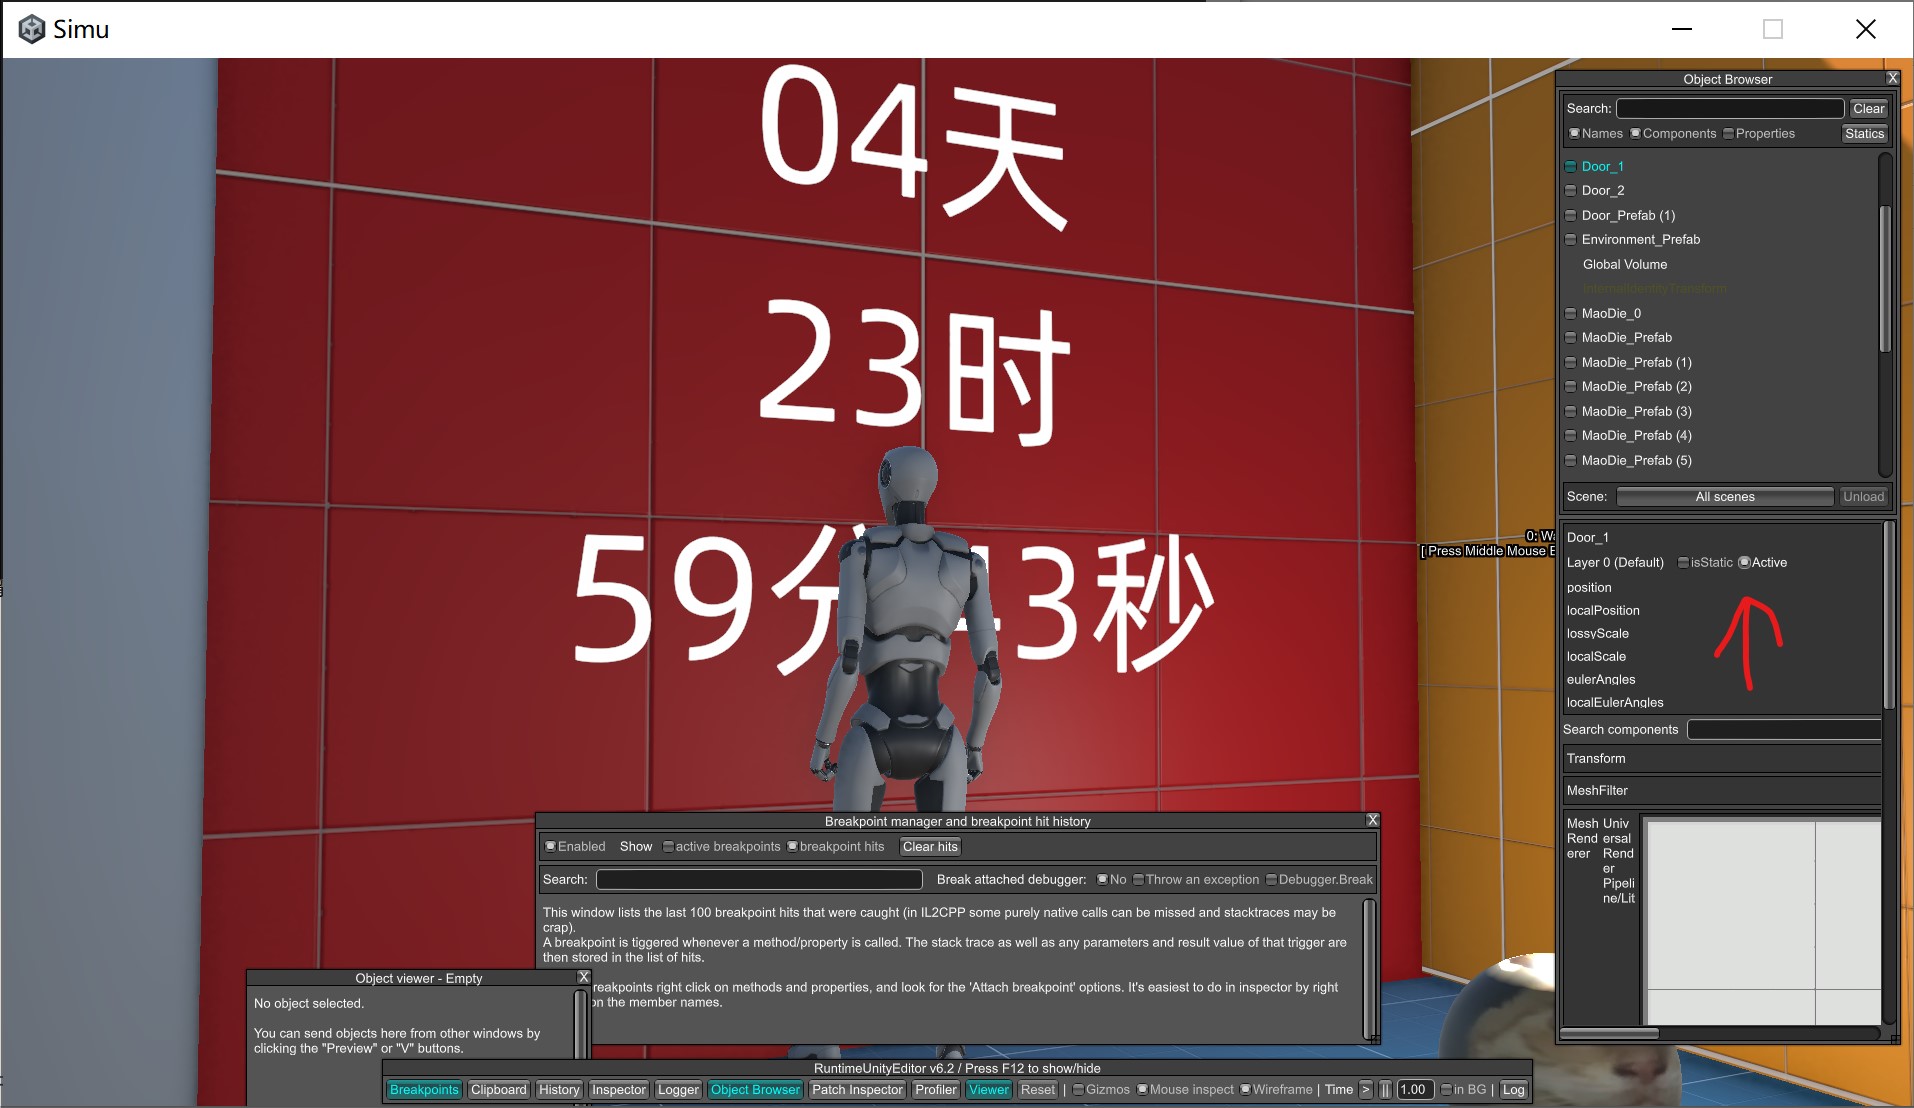Viewport: 1914px width, 1108px height.
Task: Toggle the Object Browser taskbar tab
Action: [x=755, y=1089]
